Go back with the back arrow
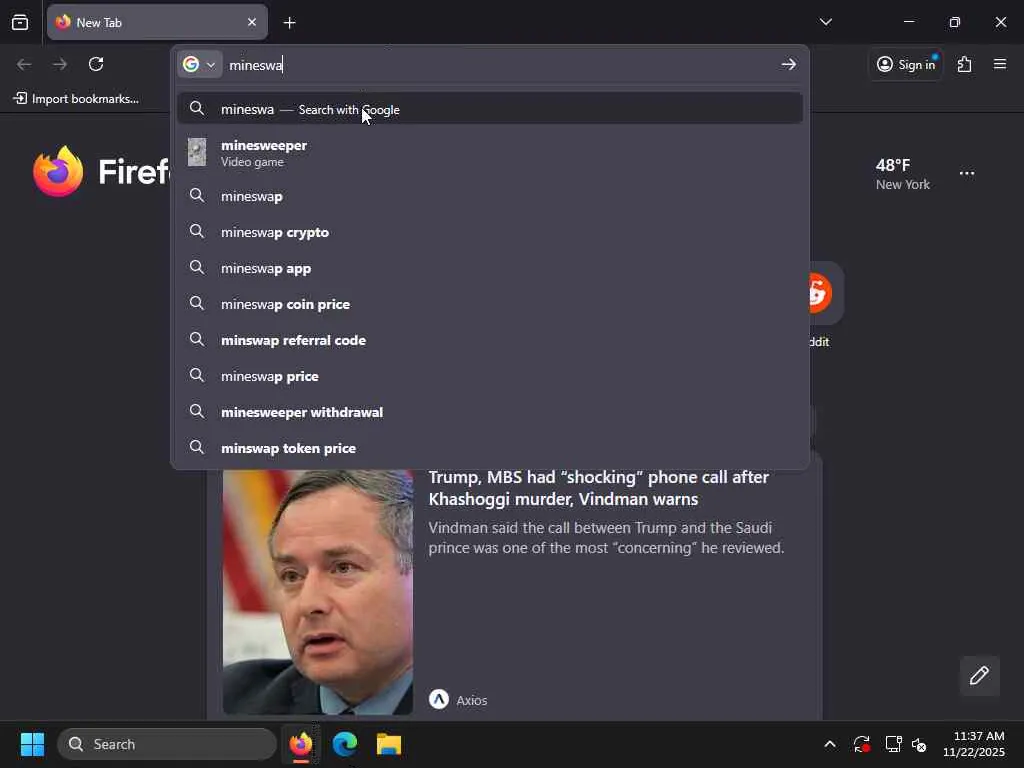1024x768 pixels. pyautogui.click(x=24, y=64)
